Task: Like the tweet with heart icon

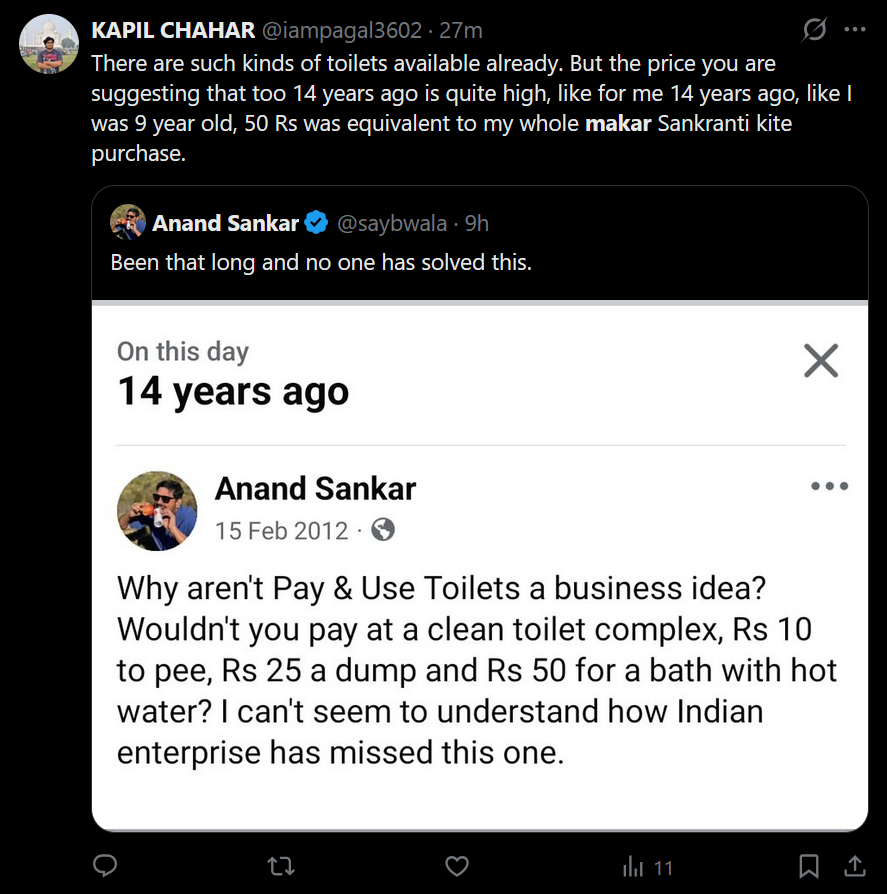Action: [457, 865]
